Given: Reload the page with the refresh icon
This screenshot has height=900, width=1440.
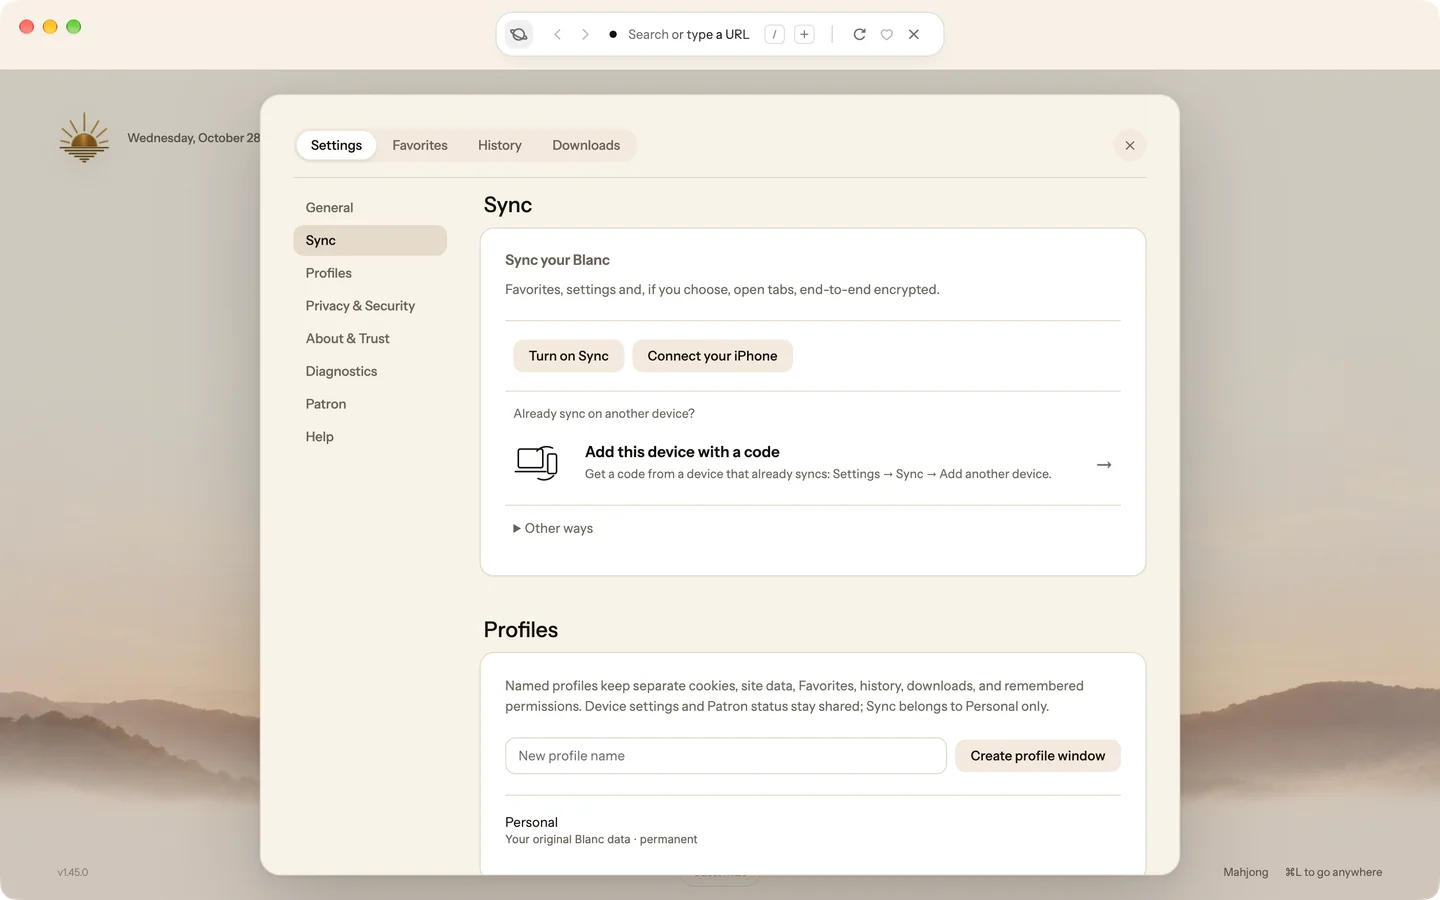Looking at the screenshot, I should point(859,34).
